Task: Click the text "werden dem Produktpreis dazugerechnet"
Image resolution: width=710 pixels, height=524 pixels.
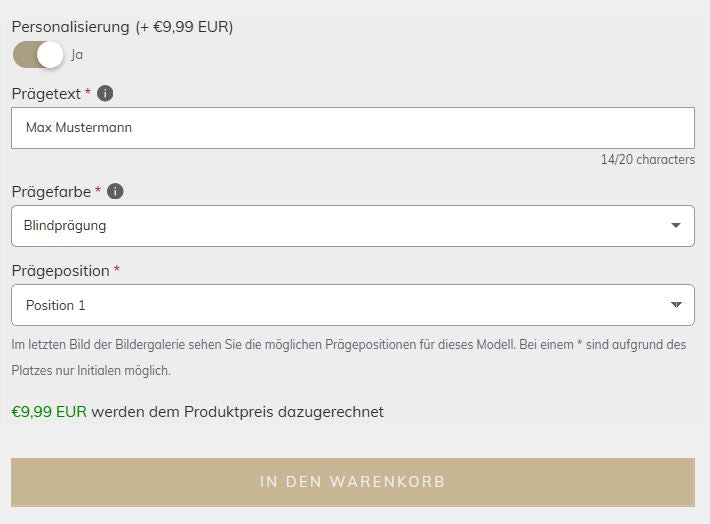Action: click(237, 412)
